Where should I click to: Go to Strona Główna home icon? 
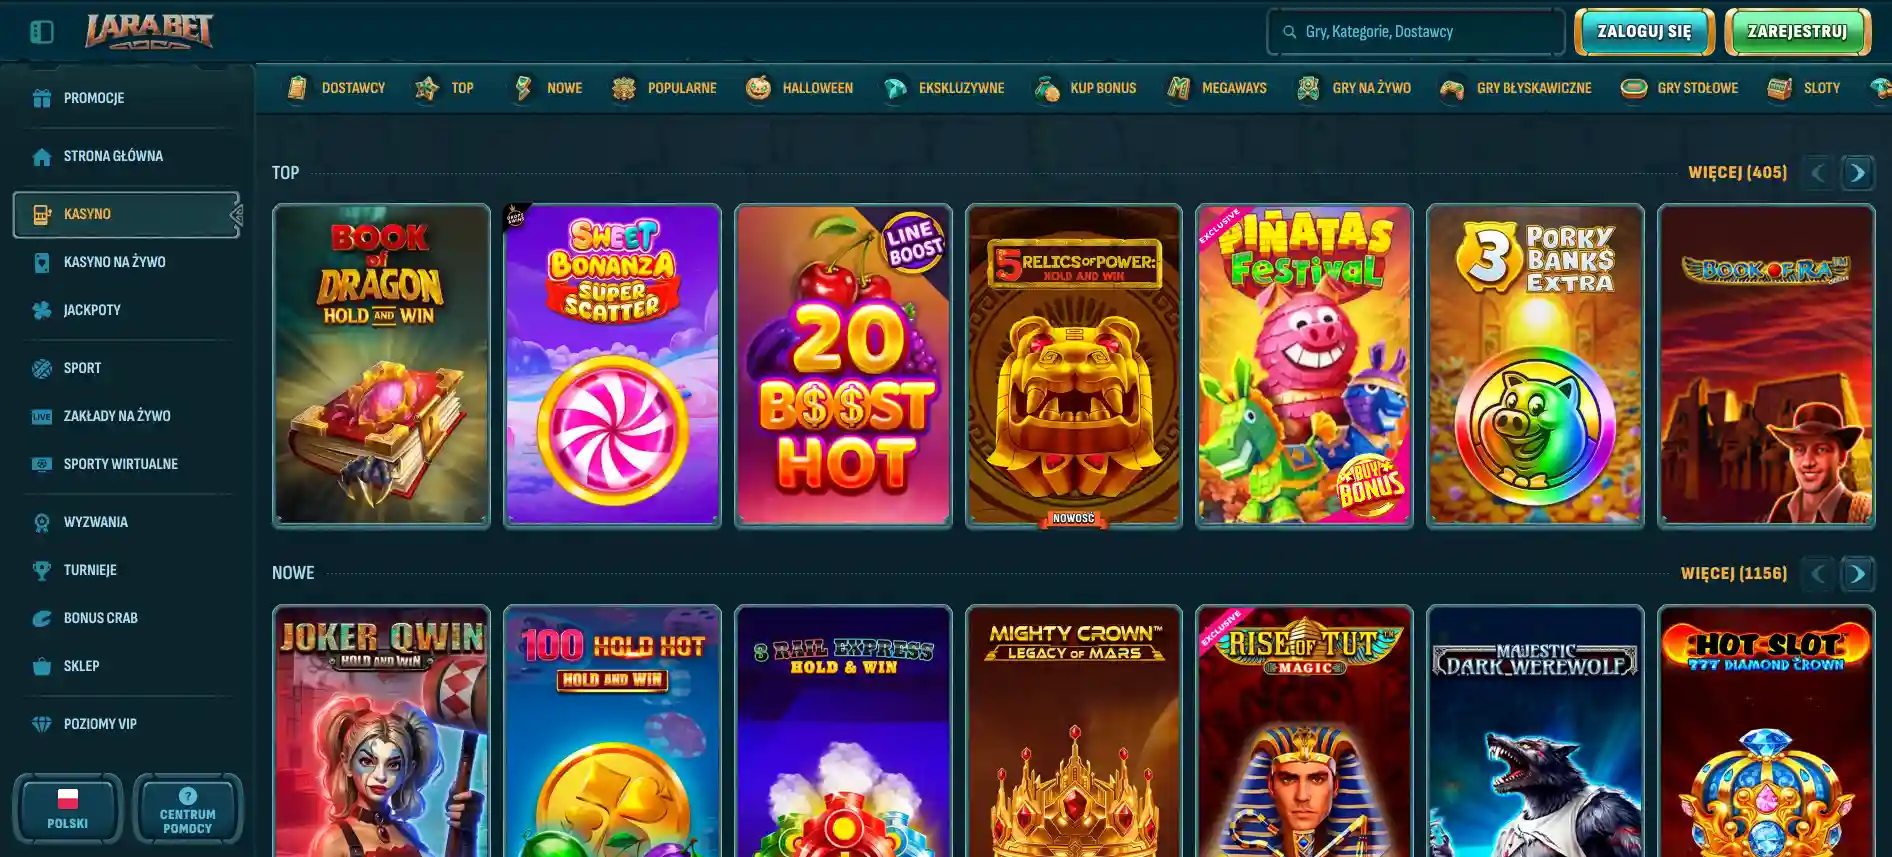42,156
